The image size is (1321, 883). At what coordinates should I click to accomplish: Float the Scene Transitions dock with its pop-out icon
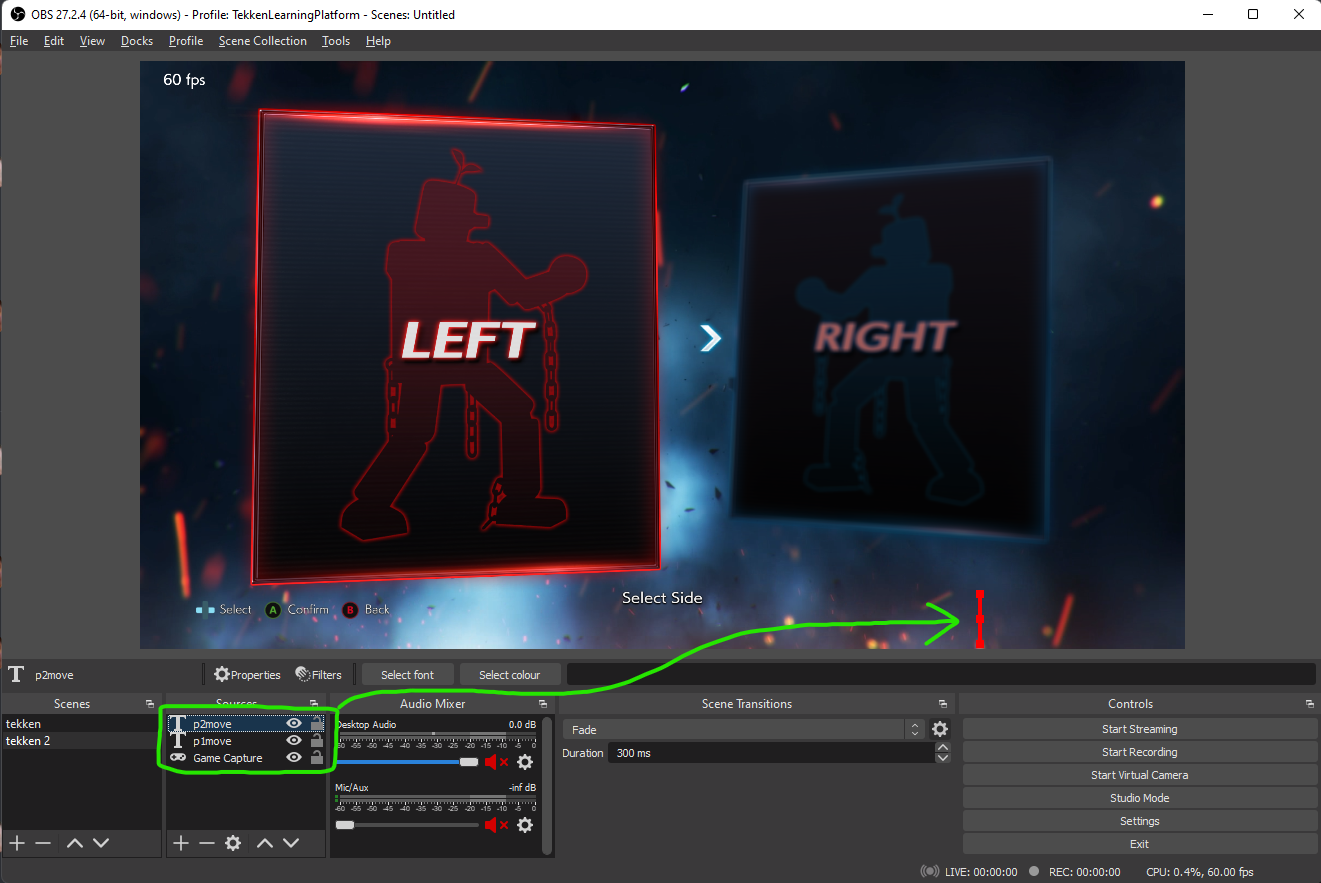tap(942, 704)
